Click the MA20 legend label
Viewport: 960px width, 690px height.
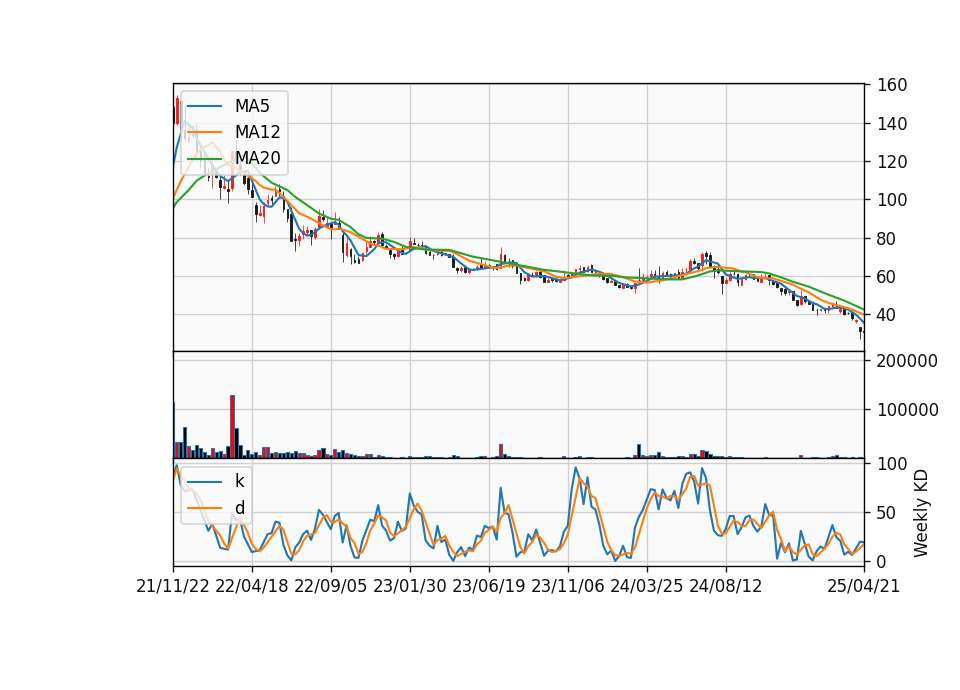(257, 158)
